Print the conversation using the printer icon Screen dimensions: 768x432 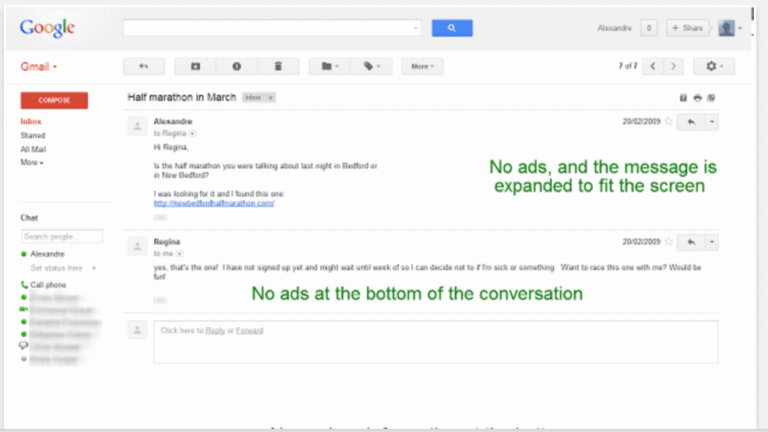[x=697, y=98]
